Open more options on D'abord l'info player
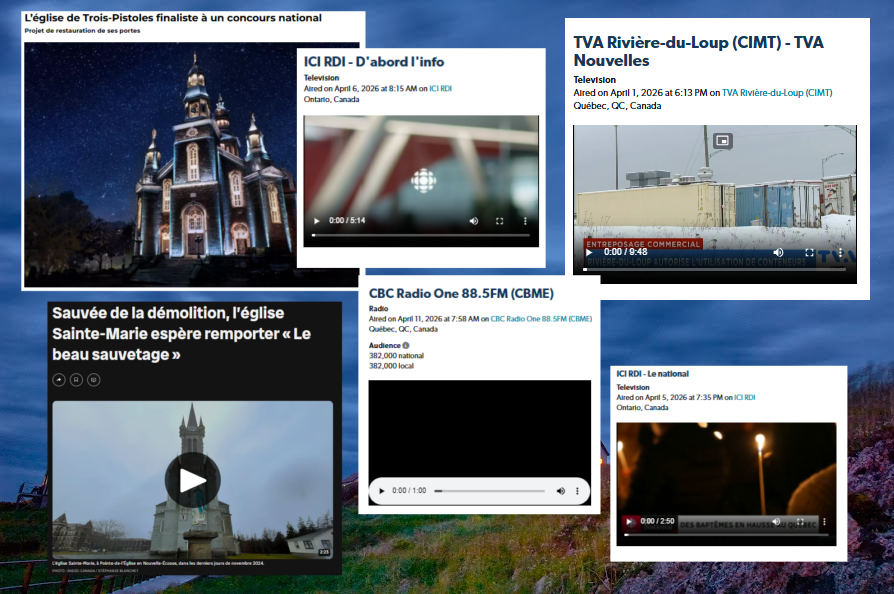Viewport: 894px width, 594px height. tap(525, 221)
